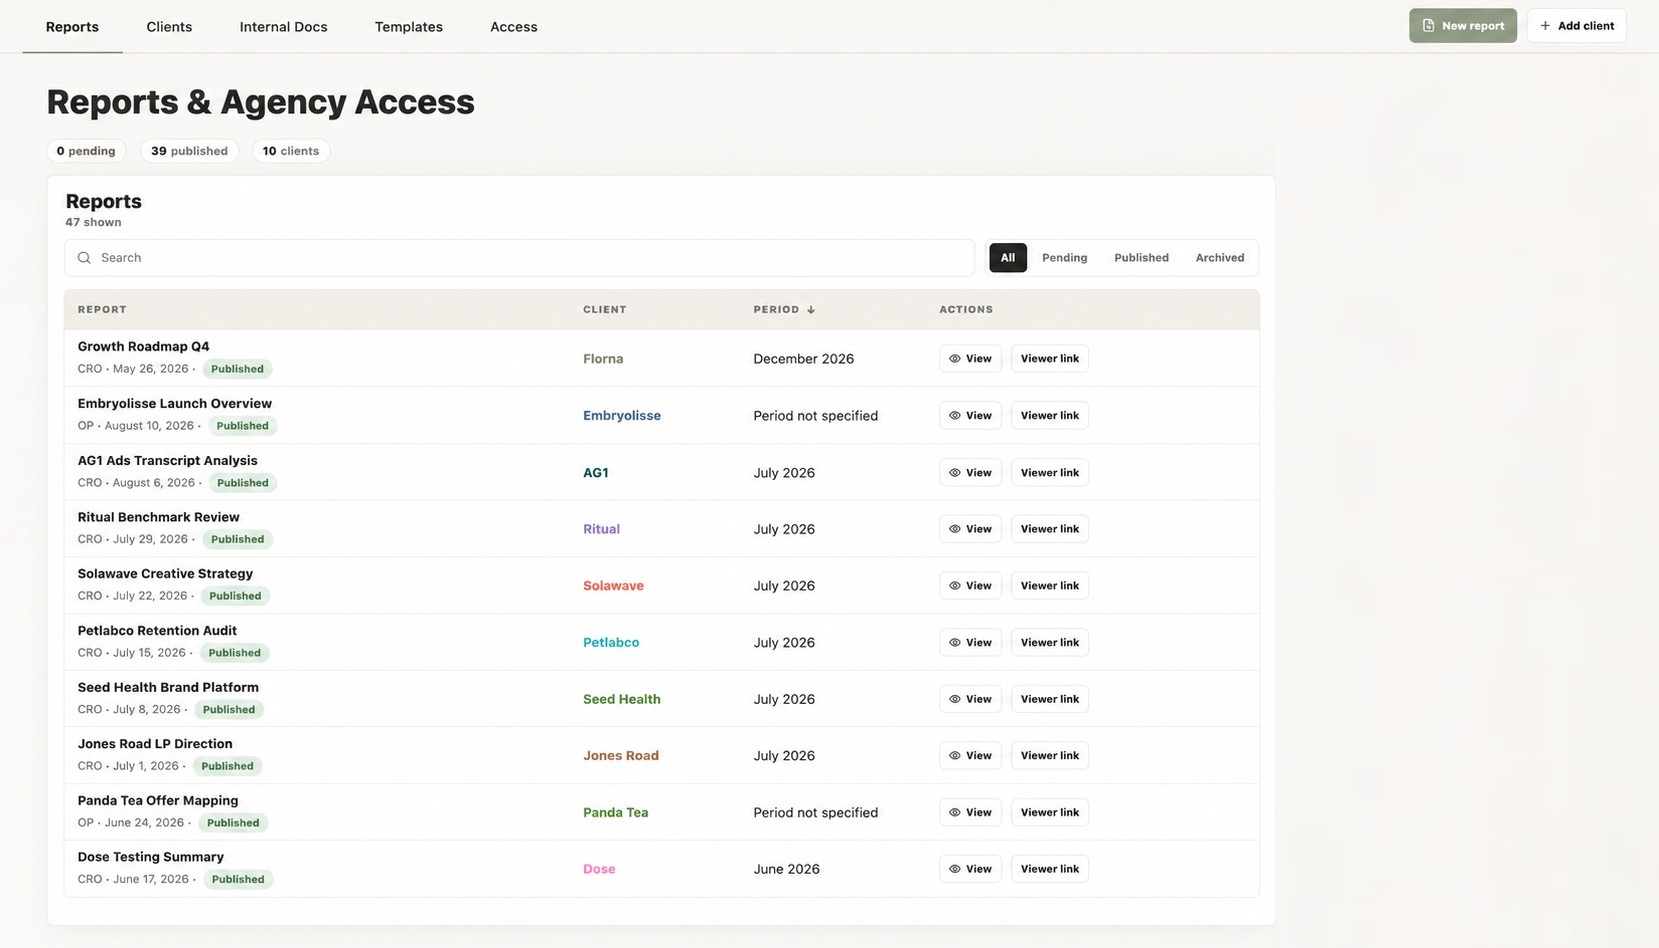View Petlabco Retention Audit report

970,643
